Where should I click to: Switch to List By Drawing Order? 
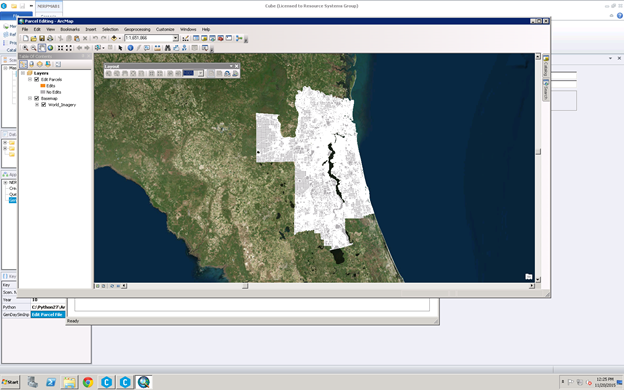[x=23, y=64]
